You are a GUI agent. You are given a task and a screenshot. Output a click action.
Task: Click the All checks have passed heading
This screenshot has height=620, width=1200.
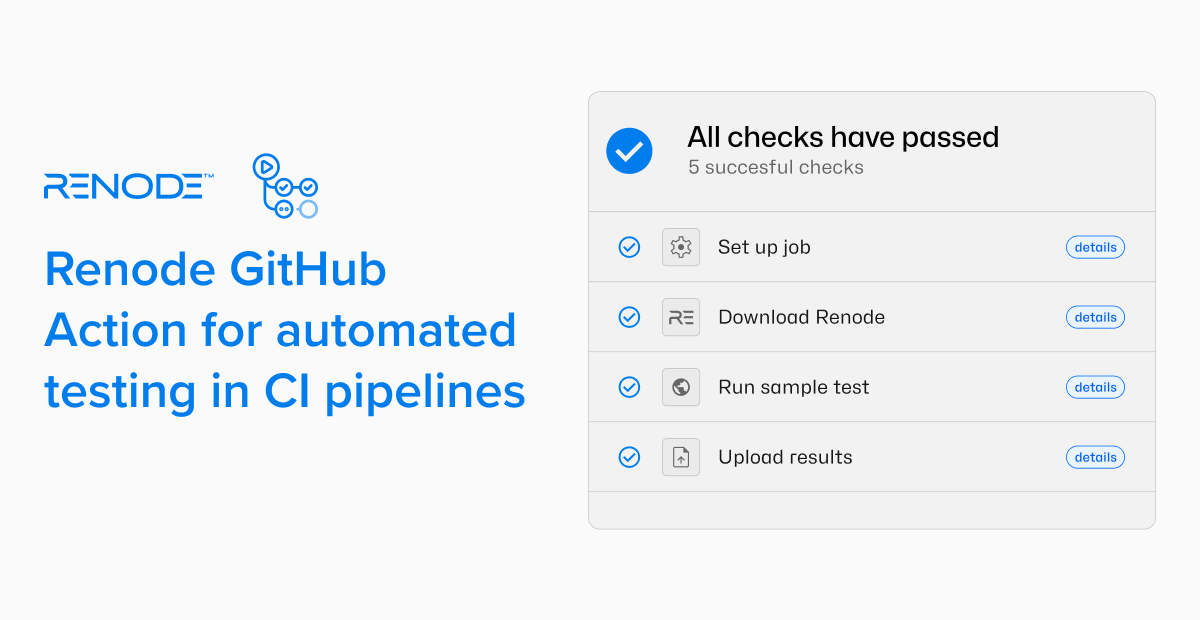[843, 137]
